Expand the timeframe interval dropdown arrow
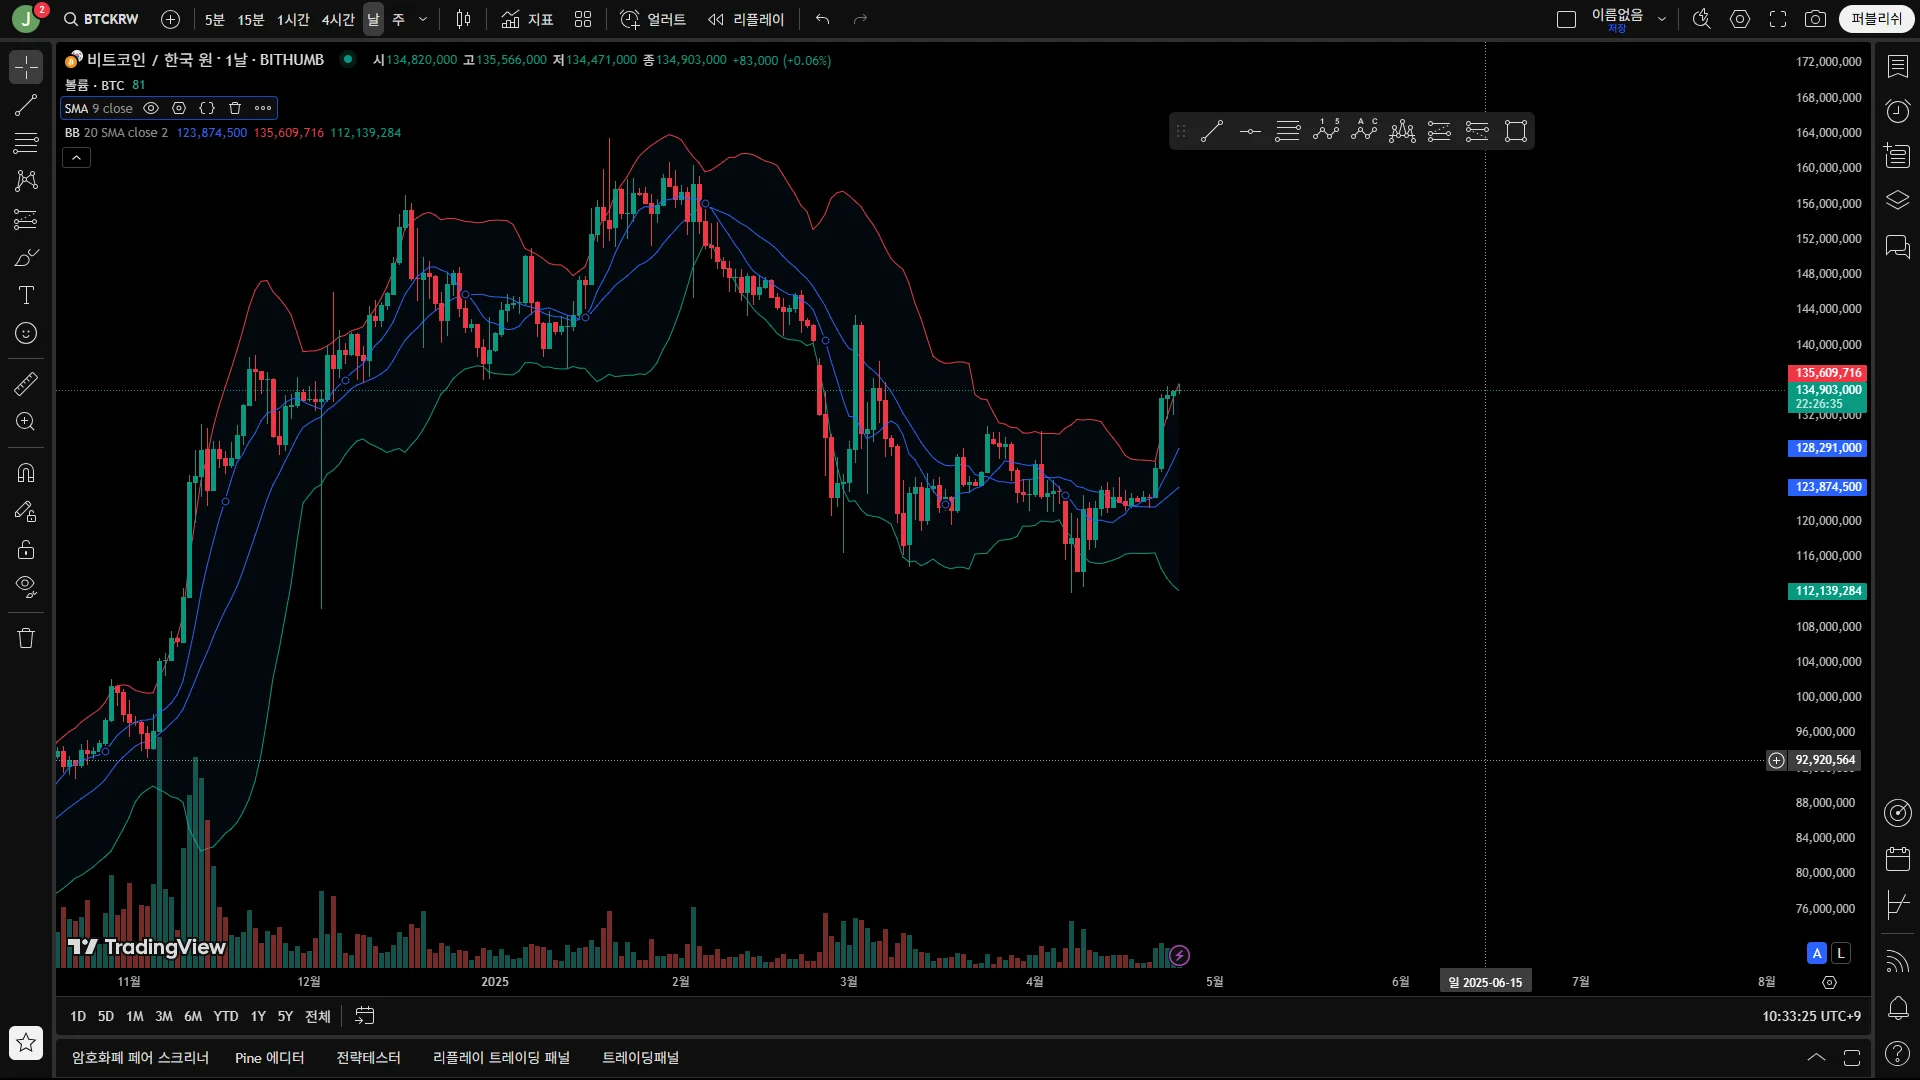This screenshot has height=1080, width=1920. click(x=423, y=19)
